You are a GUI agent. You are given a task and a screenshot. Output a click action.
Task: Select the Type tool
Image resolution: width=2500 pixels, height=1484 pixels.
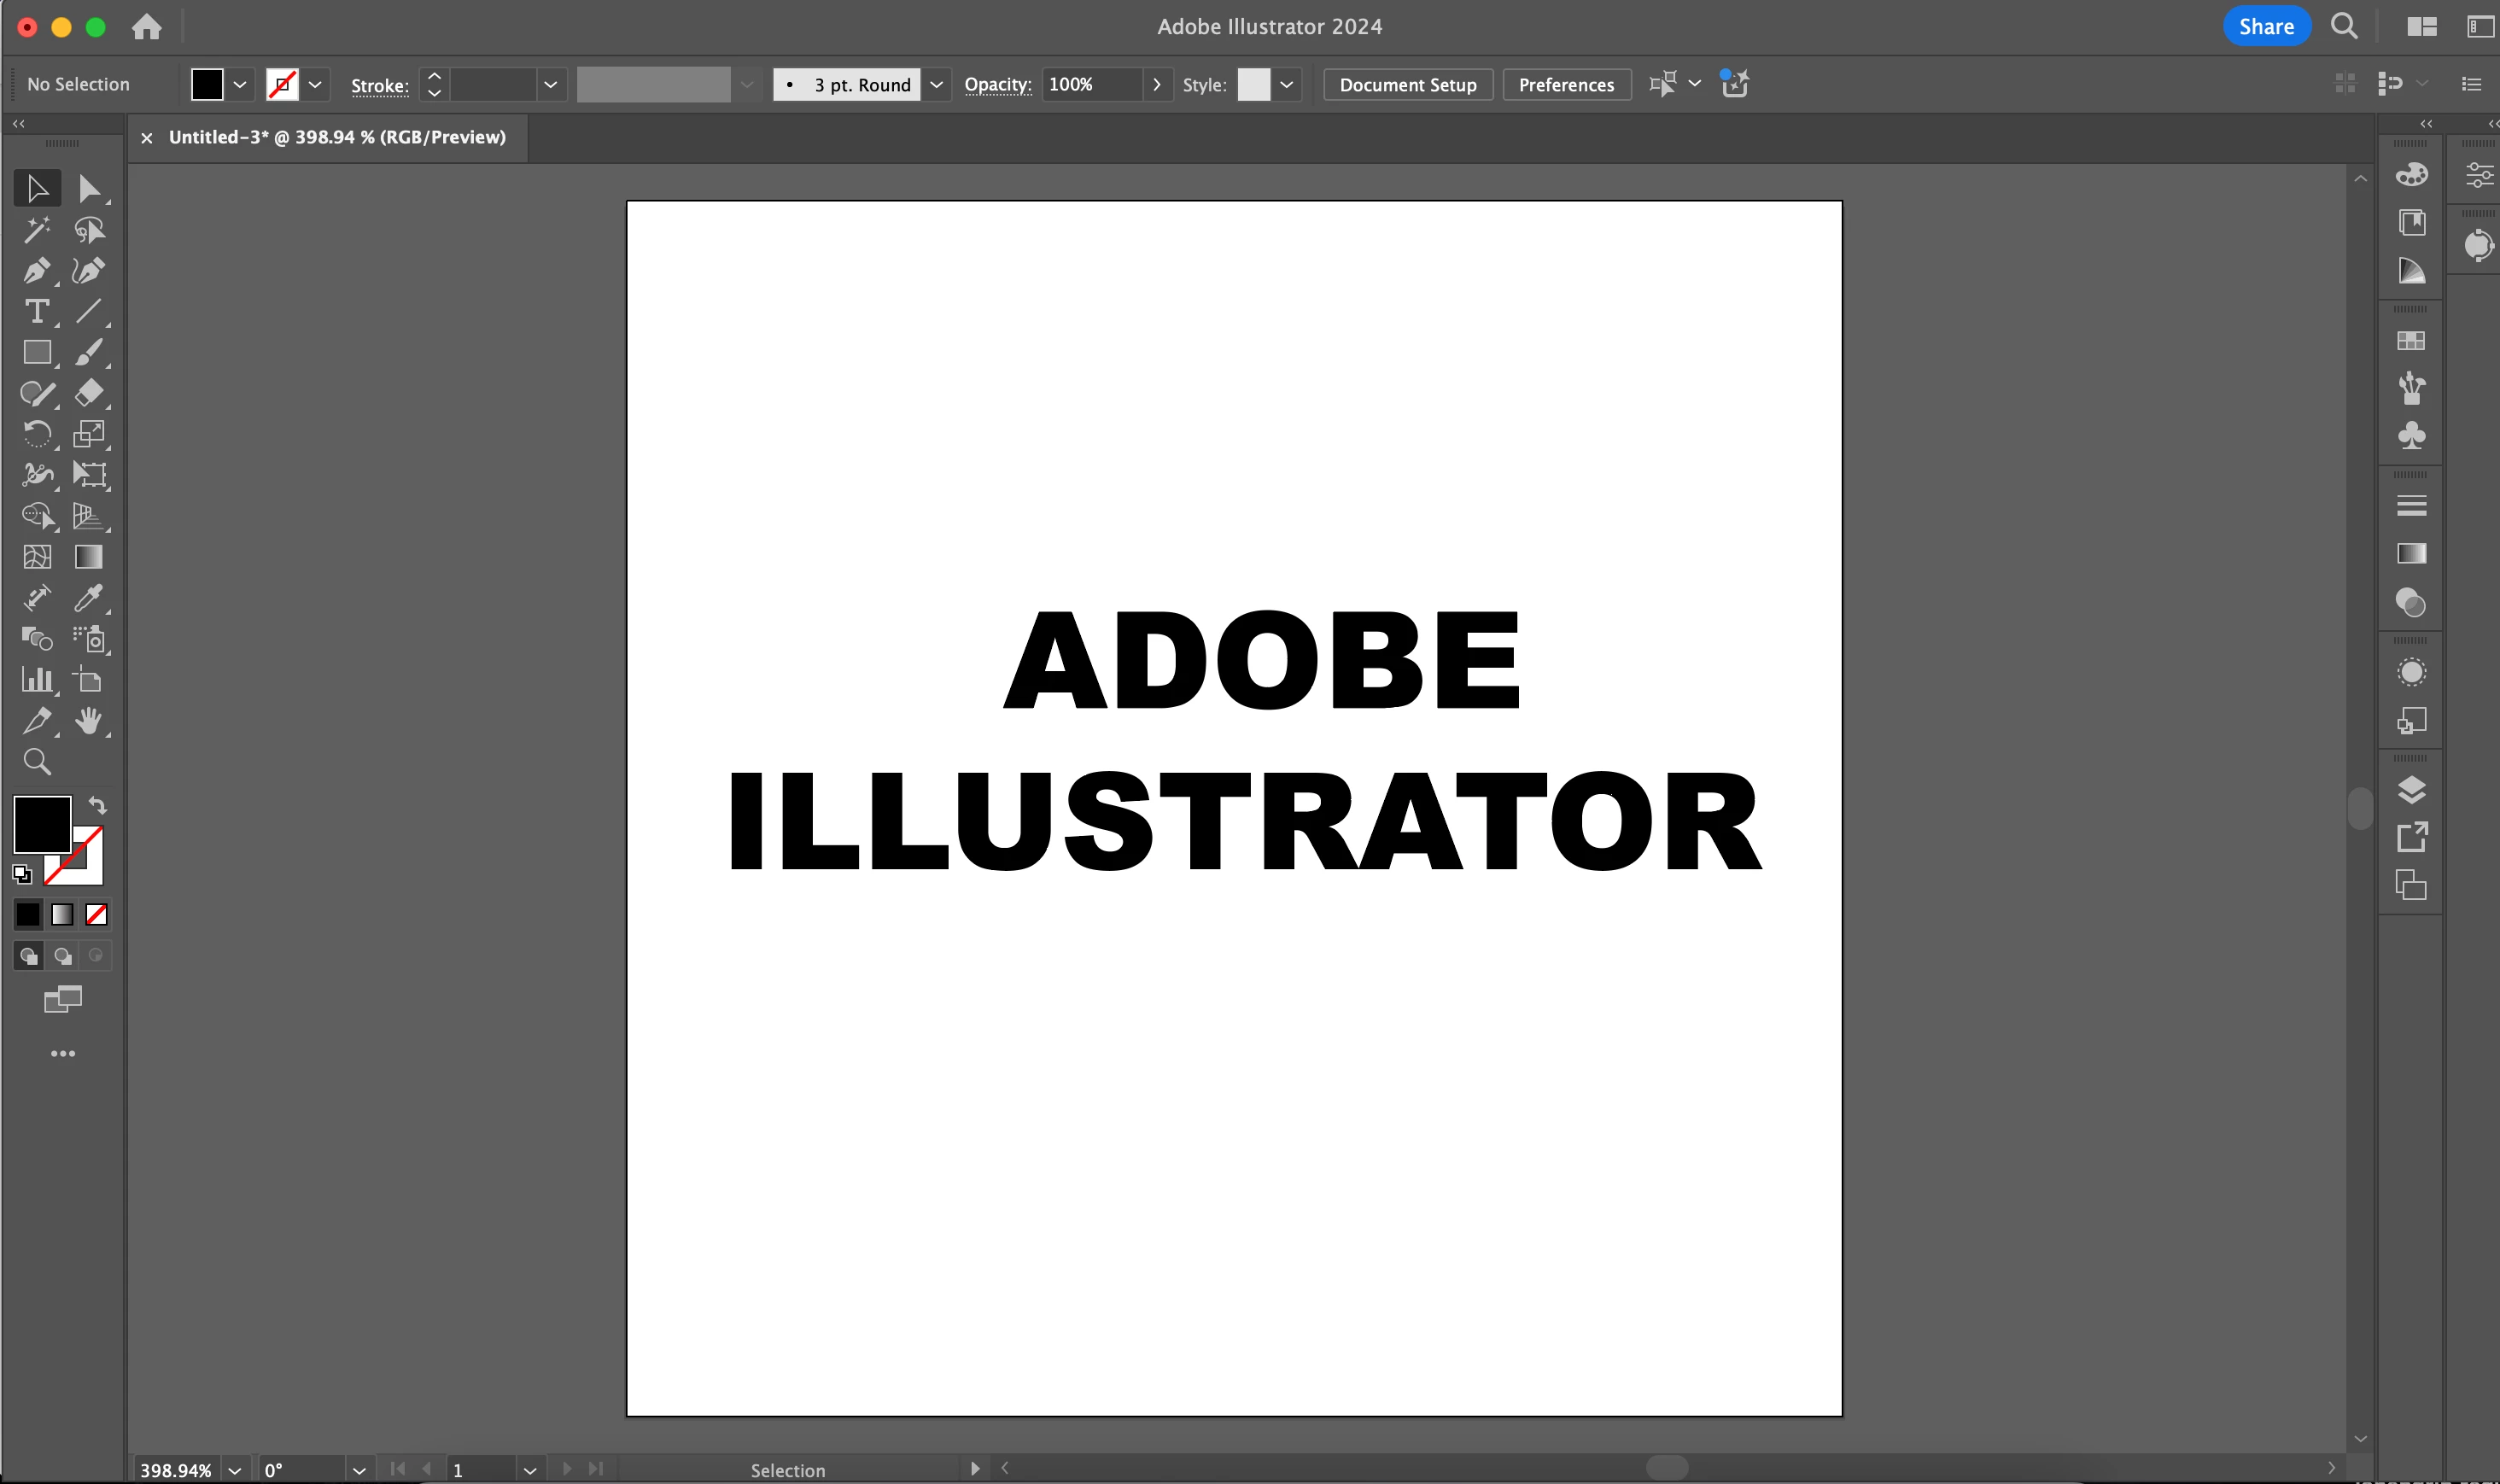(x=36, y=312)
